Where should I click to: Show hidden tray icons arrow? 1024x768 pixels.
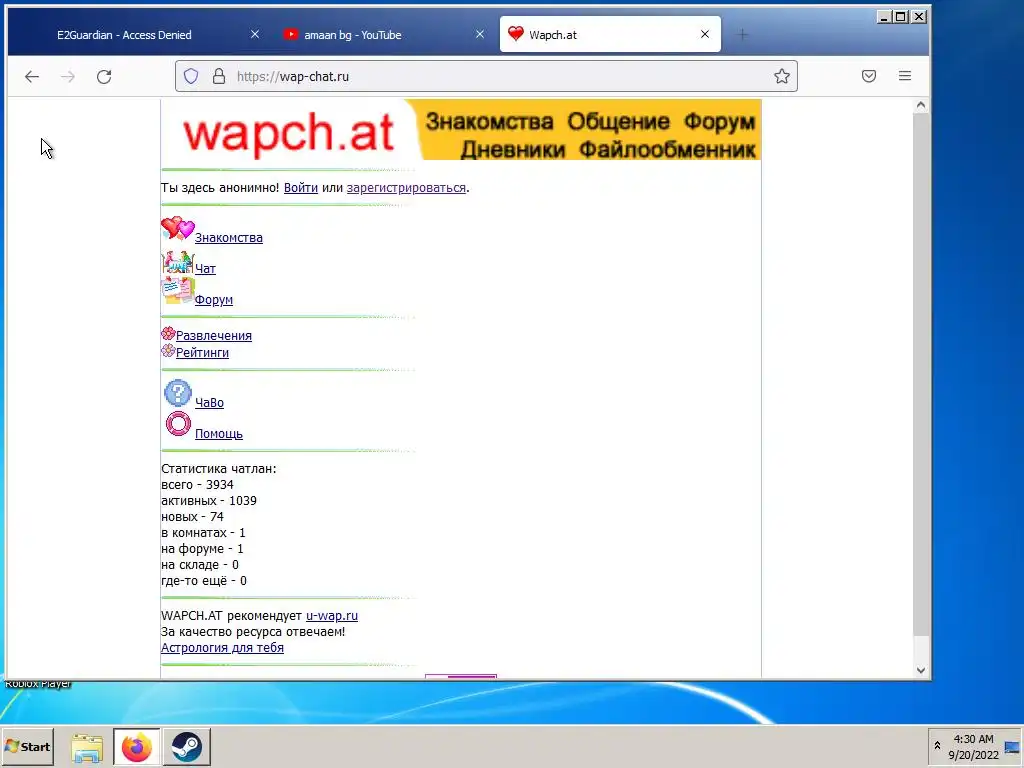937,745
